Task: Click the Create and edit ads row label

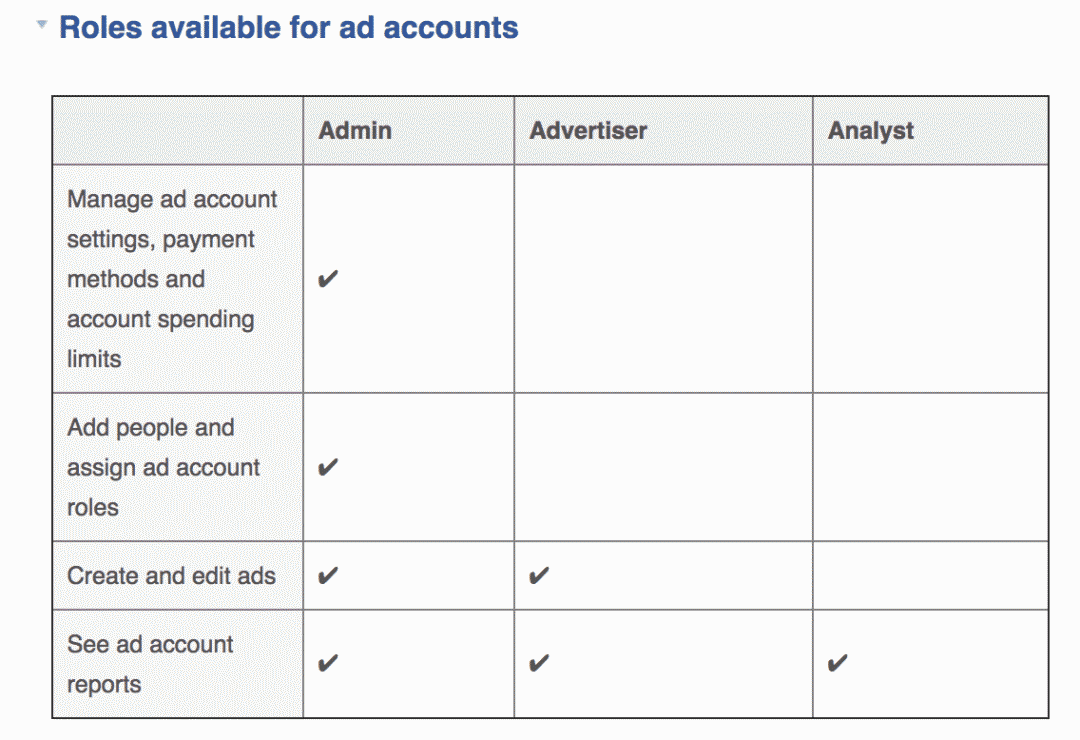Action: click(x=172, y=575)
